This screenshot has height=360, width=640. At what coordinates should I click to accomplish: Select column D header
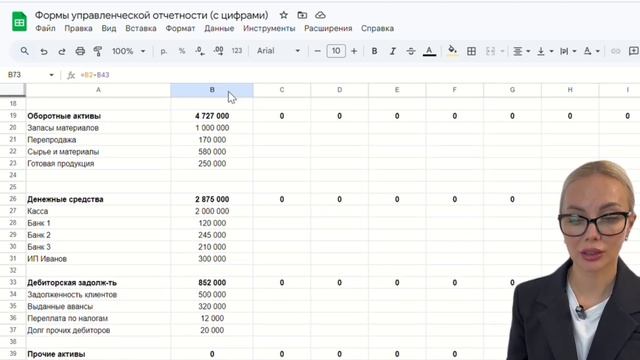(x=340, y=90)
